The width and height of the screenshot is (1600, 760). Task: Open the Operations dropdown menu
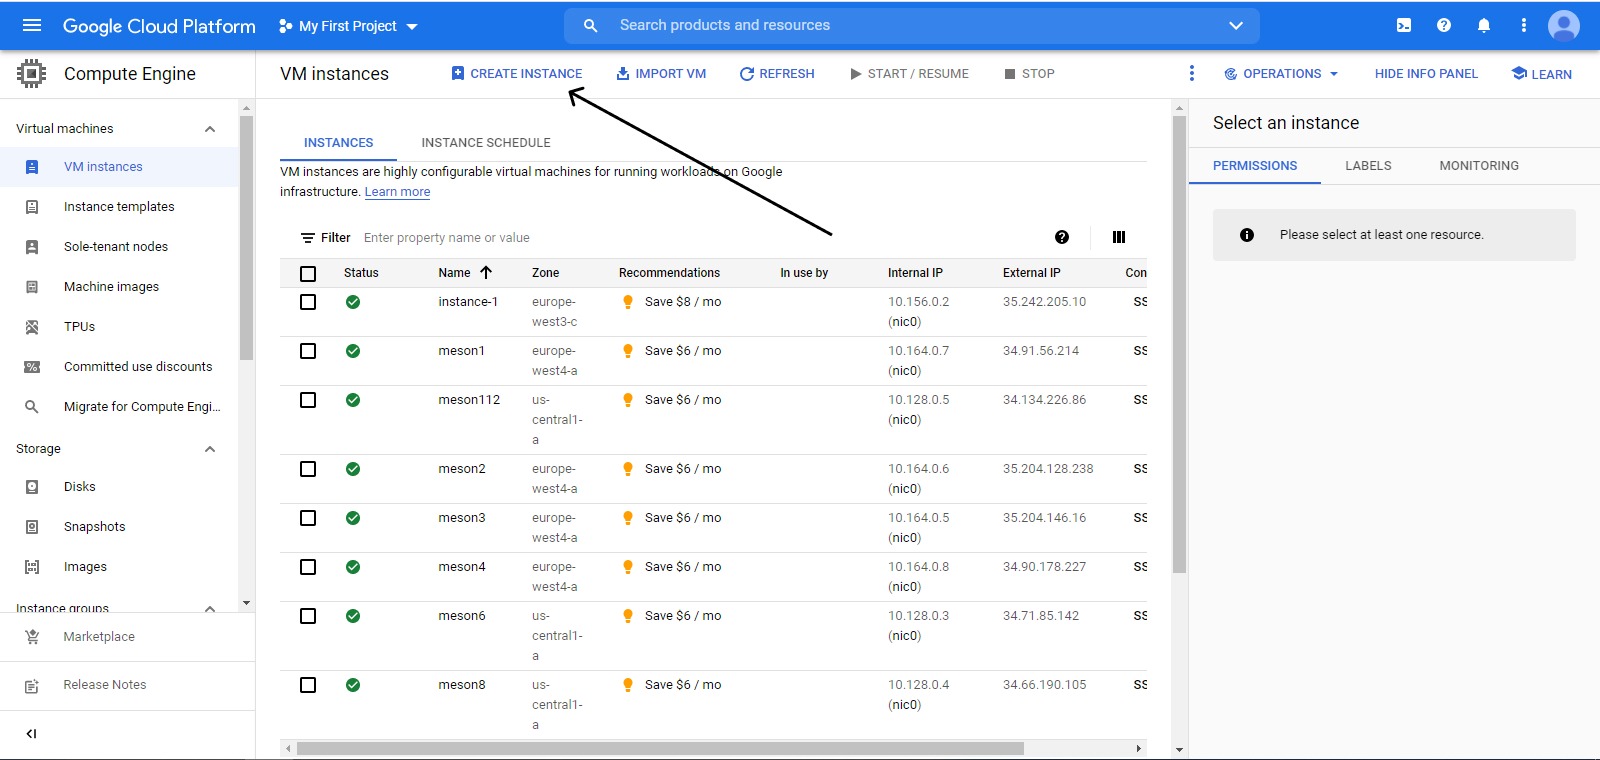tap(1281, 74)
